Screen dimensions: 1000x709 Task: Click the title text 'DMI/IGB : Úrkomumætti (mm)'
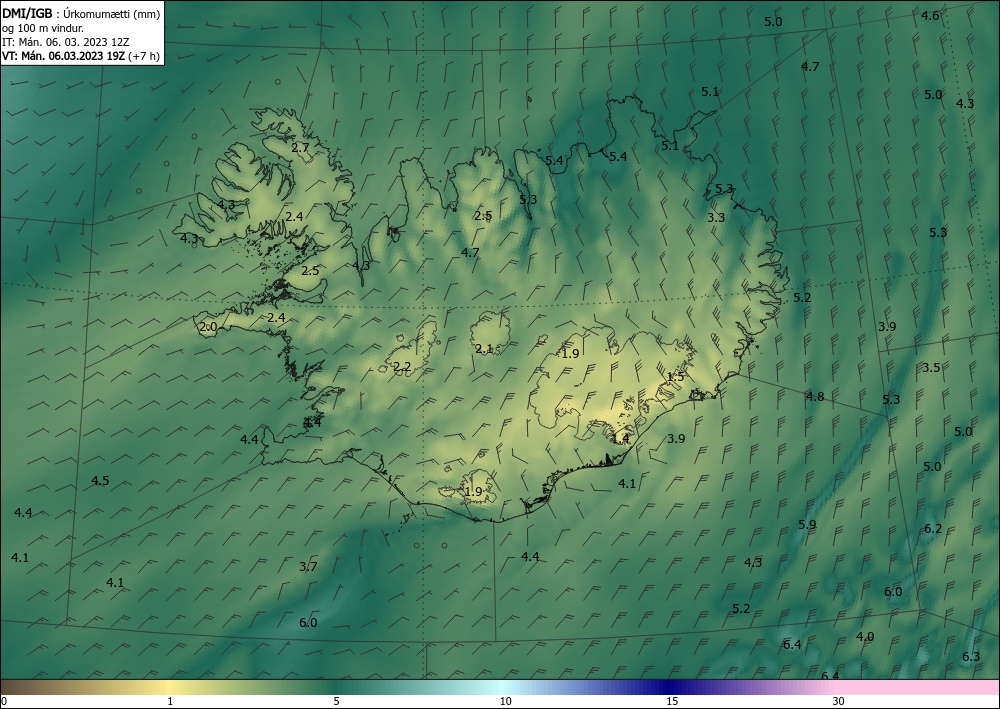(x=82, y=13)
